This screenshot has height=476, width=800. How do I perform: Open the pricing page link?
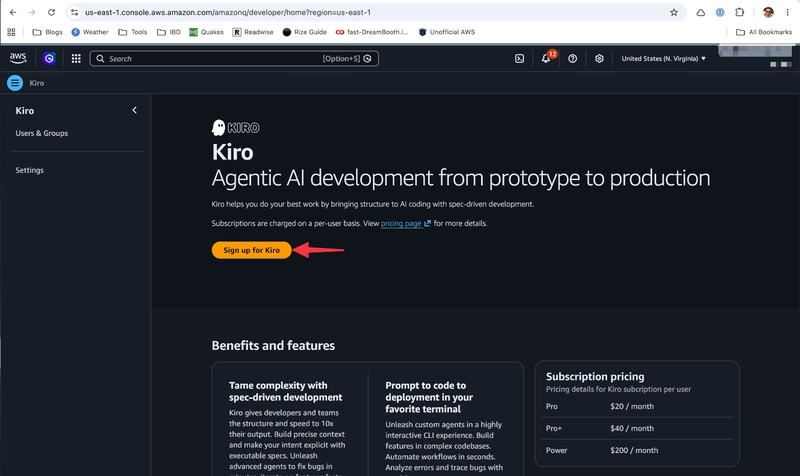[406, 223]
